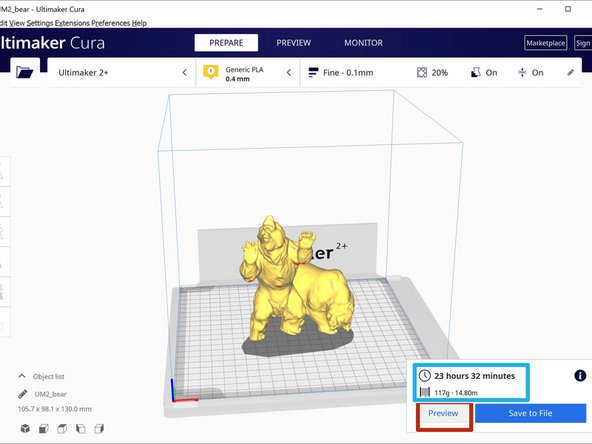Click the Object list label

(48, 376)
